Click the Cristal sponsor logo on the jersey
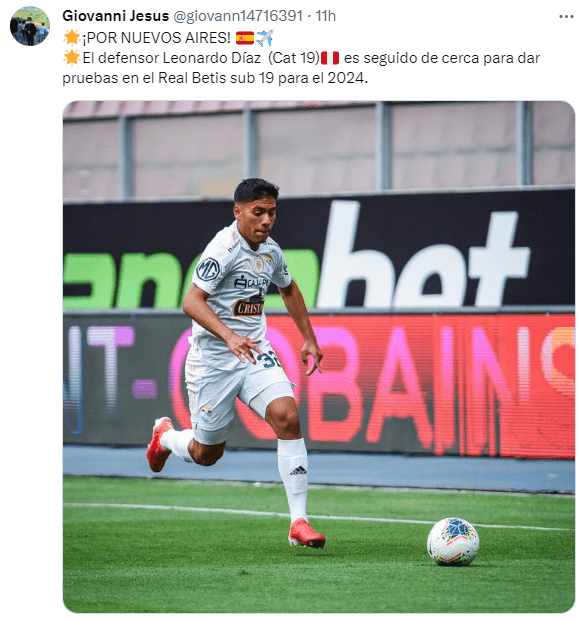 pos(249,308)
